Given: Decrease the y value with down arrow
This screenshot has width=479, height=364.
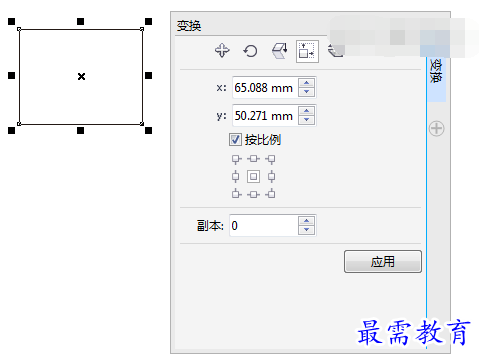Looking at the screenshot, I should [x=307, y=120].
